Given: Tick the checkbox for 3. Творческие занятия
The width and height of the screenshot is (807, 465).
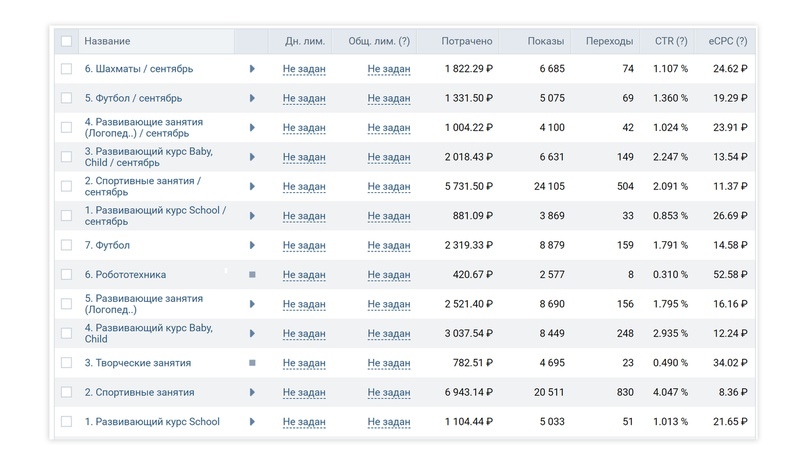Looking at the screenshot, I should click(x=66, y=363).
